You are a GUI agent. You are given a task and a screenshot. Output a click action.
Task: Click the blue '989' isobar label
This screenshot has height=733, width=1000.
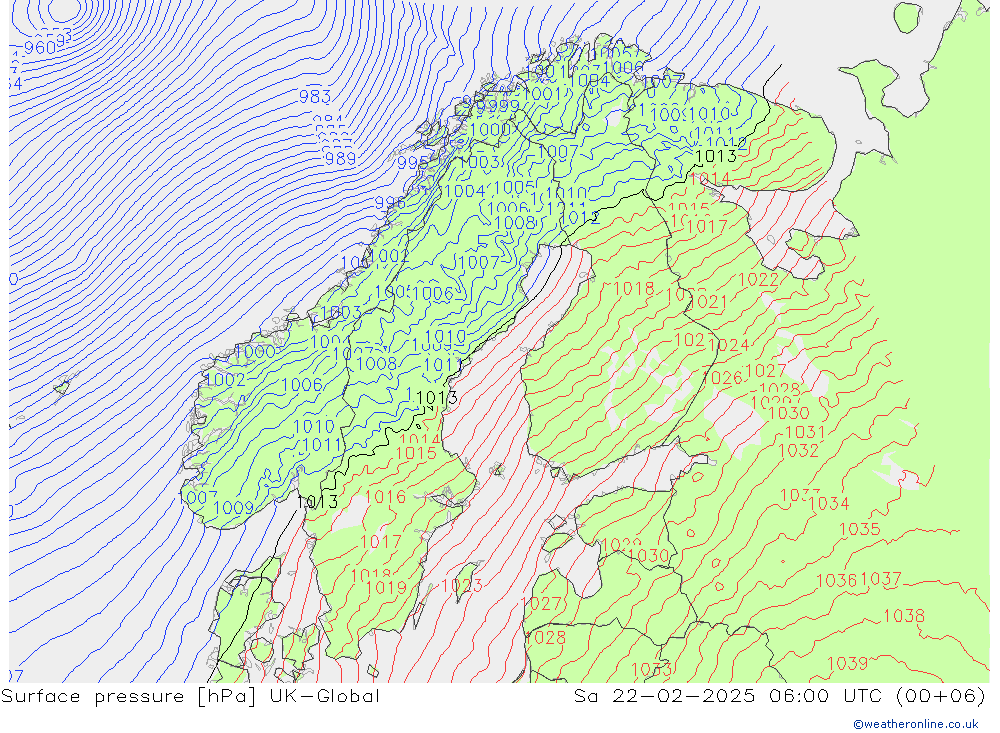(x=340, y=158)
